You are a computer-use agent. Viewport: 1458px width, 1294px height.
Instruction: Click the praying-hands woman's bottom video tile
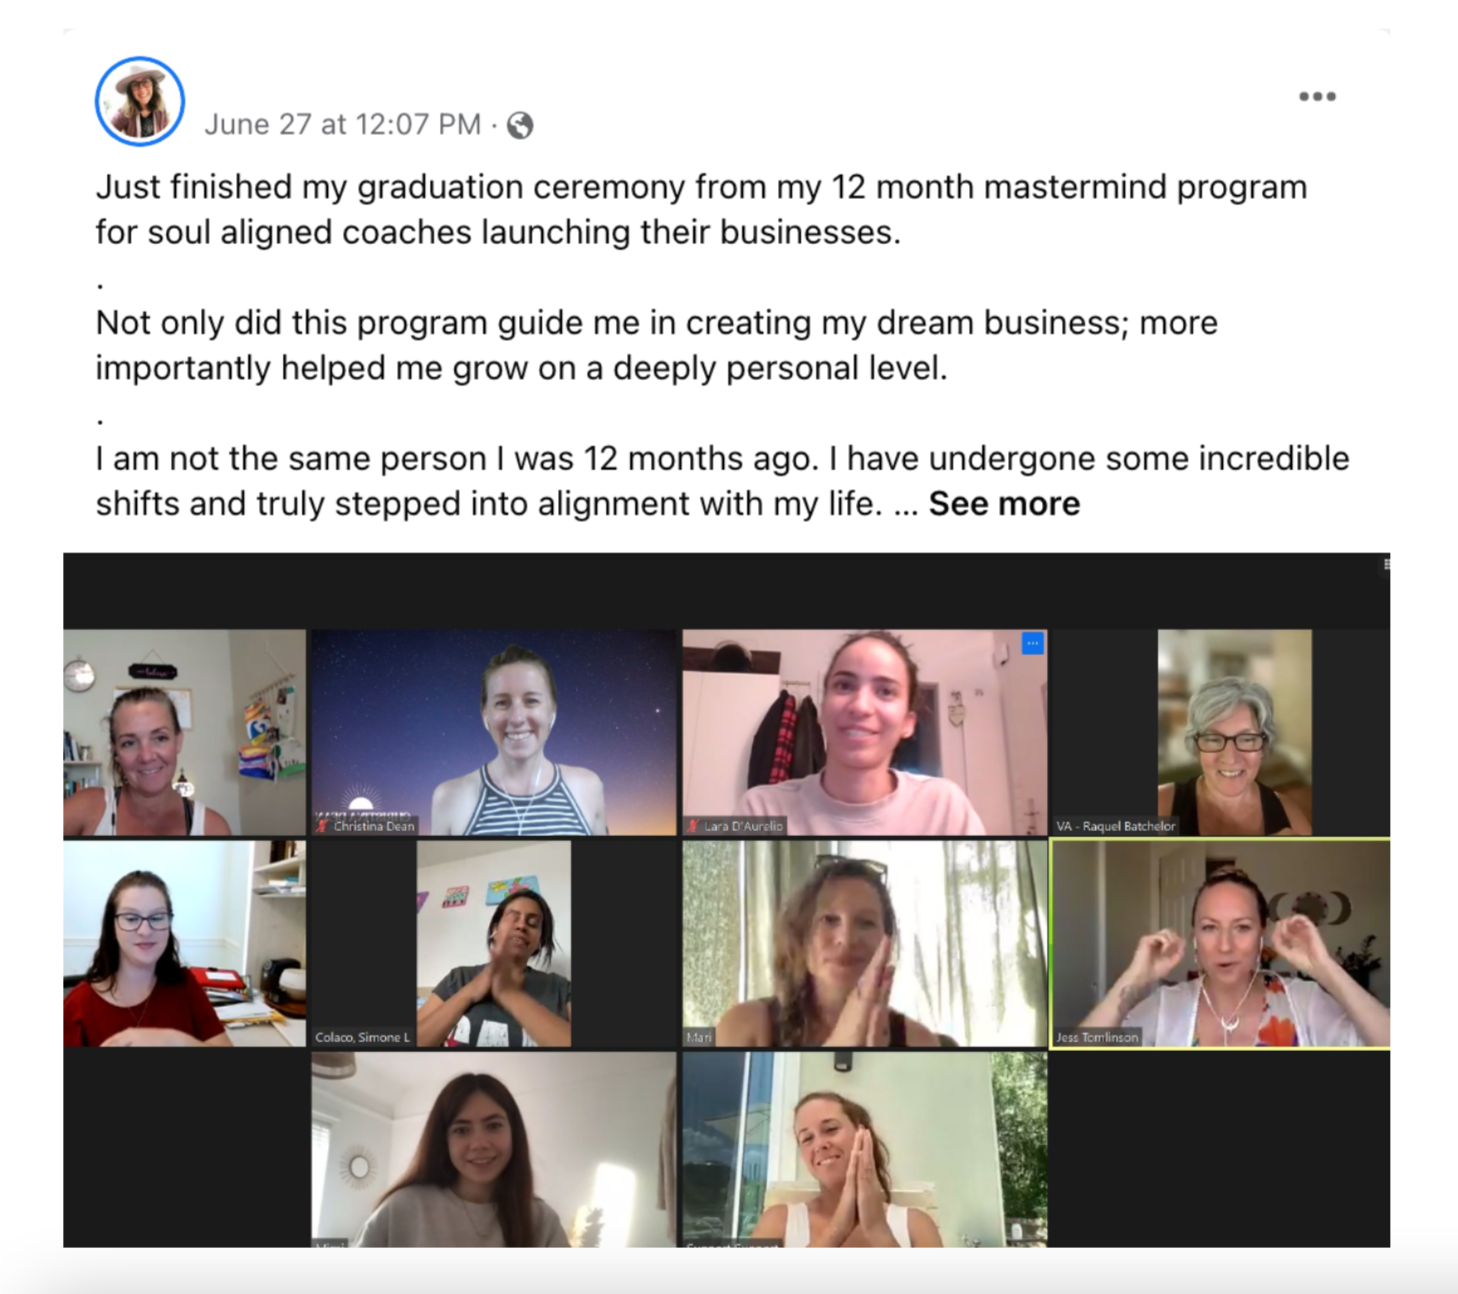pos(865,1149)
